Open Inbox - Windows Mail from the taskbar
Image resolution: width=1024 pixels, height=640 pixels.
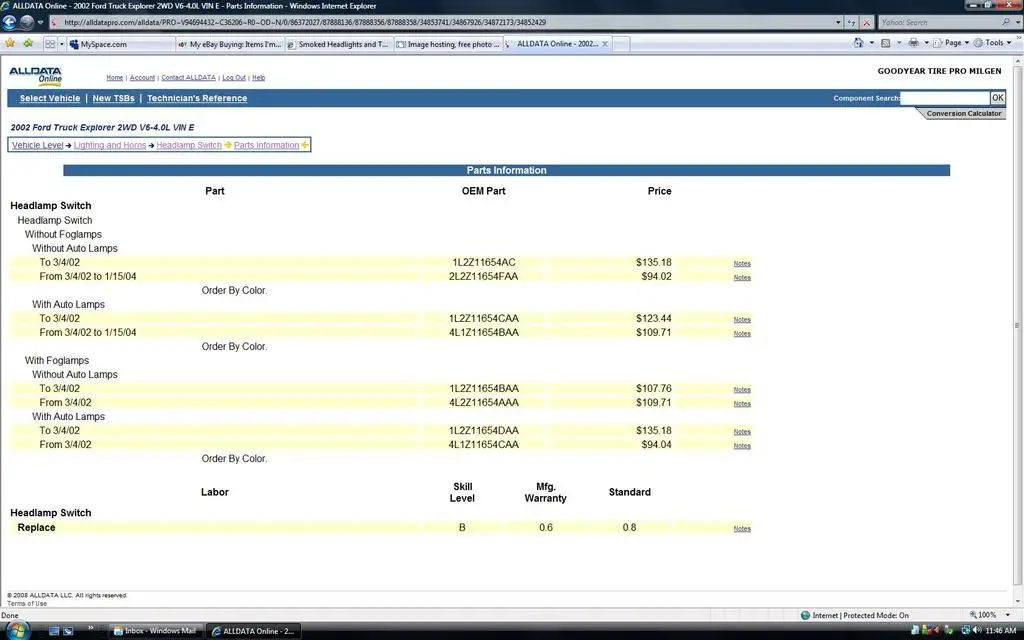point(154,631)
